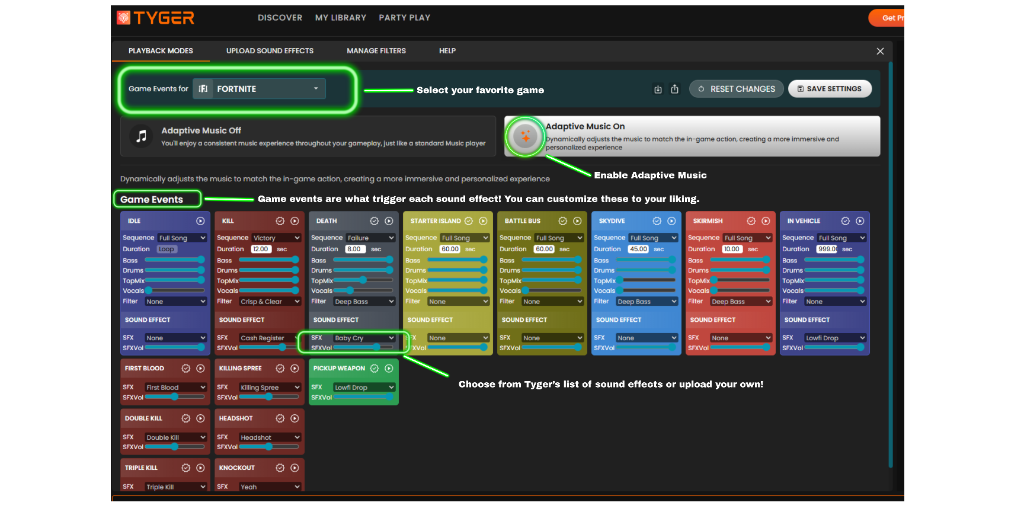Toggle the KILL event enabled checkmark
The image size is (1024, 512).
(x=280, y=221)
